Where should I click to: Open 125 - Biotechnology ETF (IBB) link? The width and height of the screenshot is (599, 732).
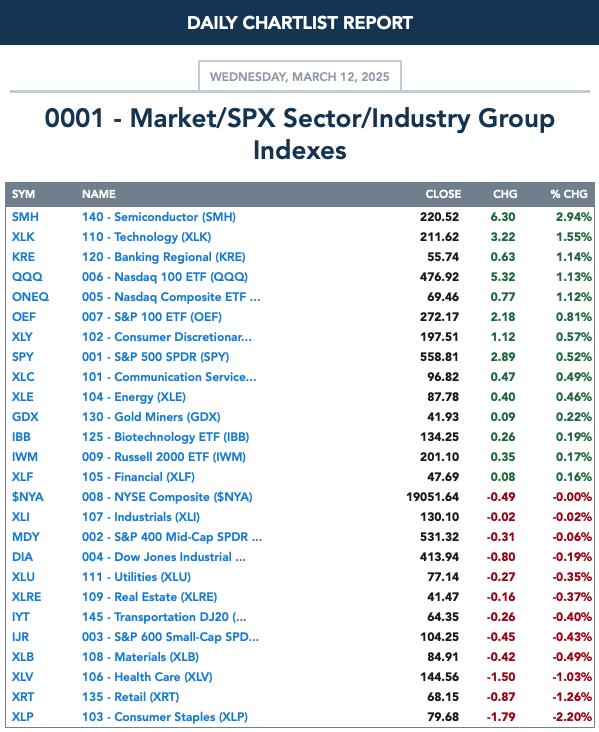tap(165, 437)
